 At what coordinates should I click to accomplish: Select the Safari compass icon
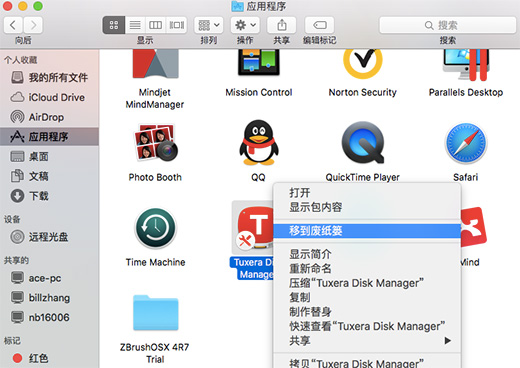(x=466, y=143)
